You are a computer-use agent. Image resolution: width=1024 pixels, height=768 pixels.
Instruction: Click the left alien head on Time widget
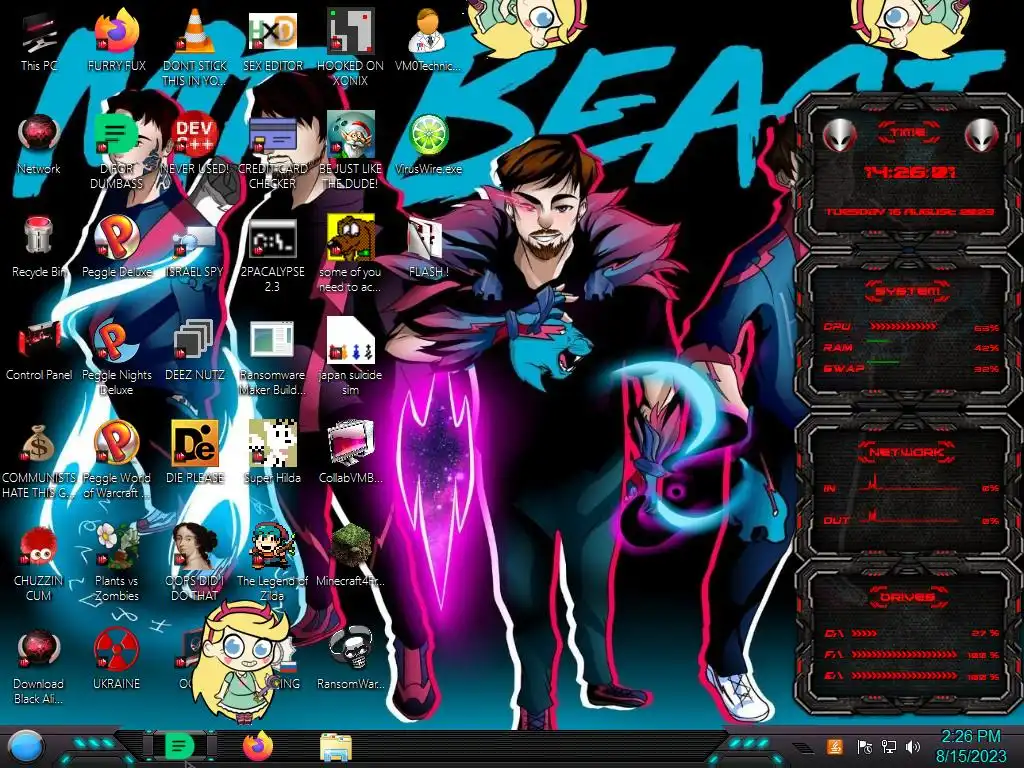839,136
